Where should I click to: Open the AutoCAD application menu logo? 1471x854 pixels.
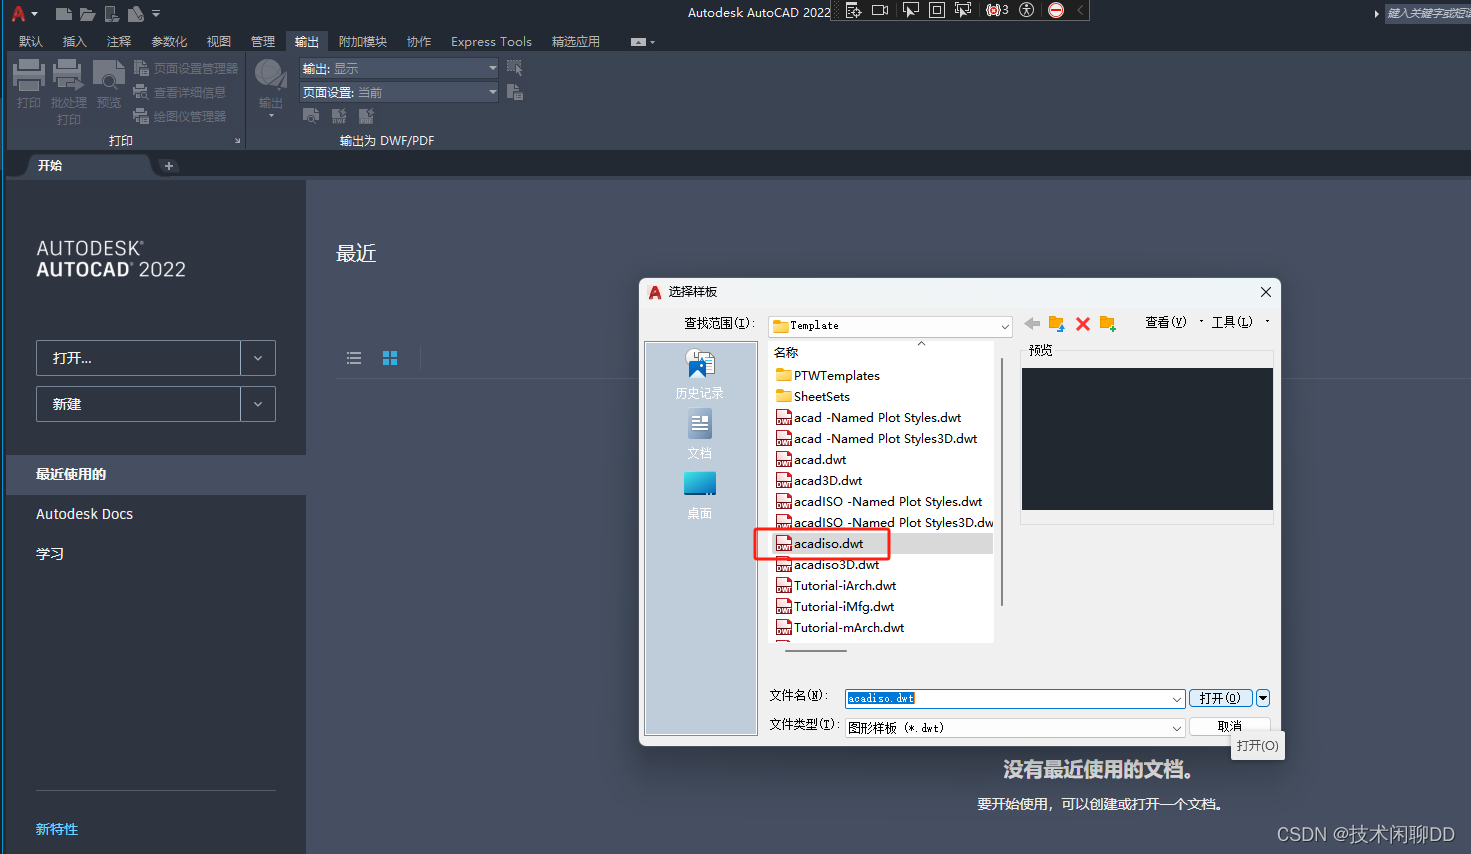click(x=18, y=14)
